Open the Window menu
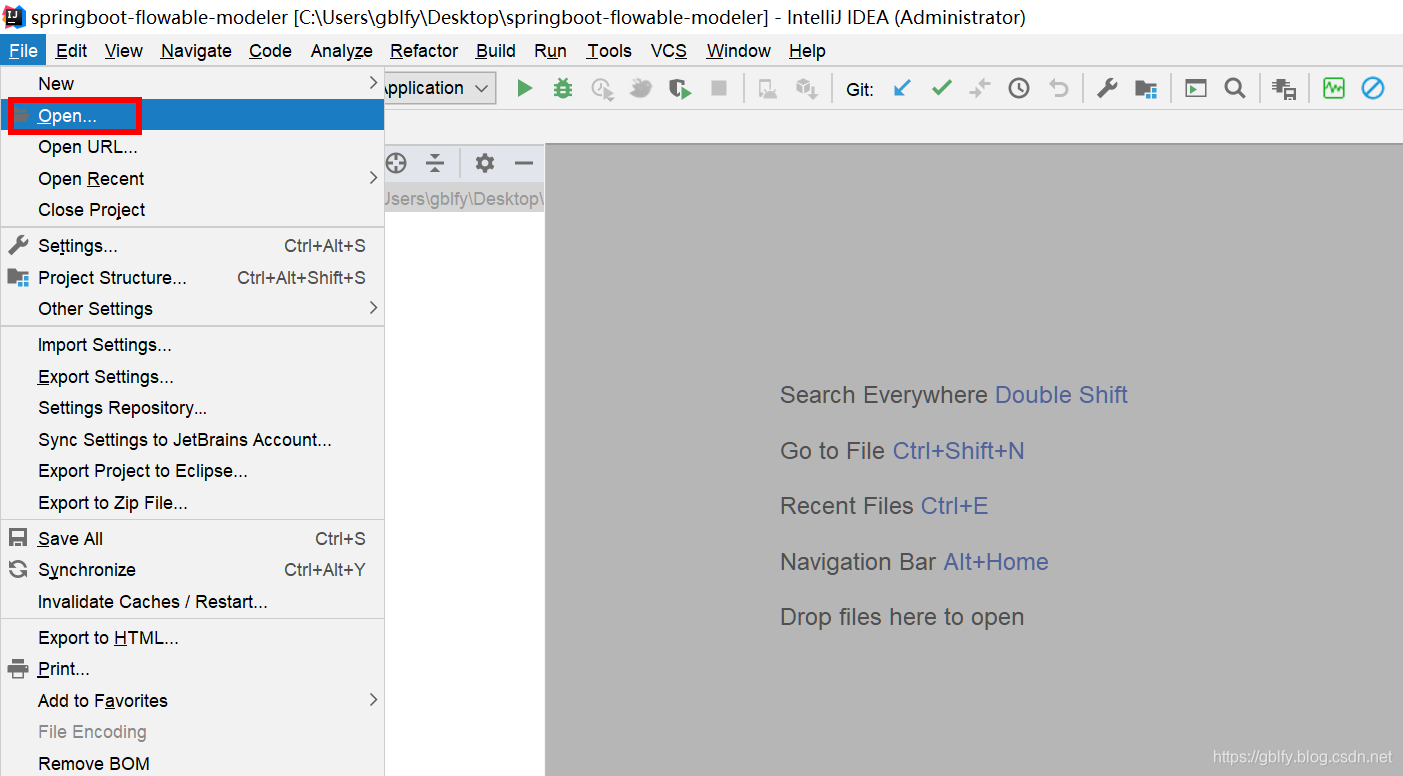This screenshot has height=776, width=1403. click(x=738, y=51)
